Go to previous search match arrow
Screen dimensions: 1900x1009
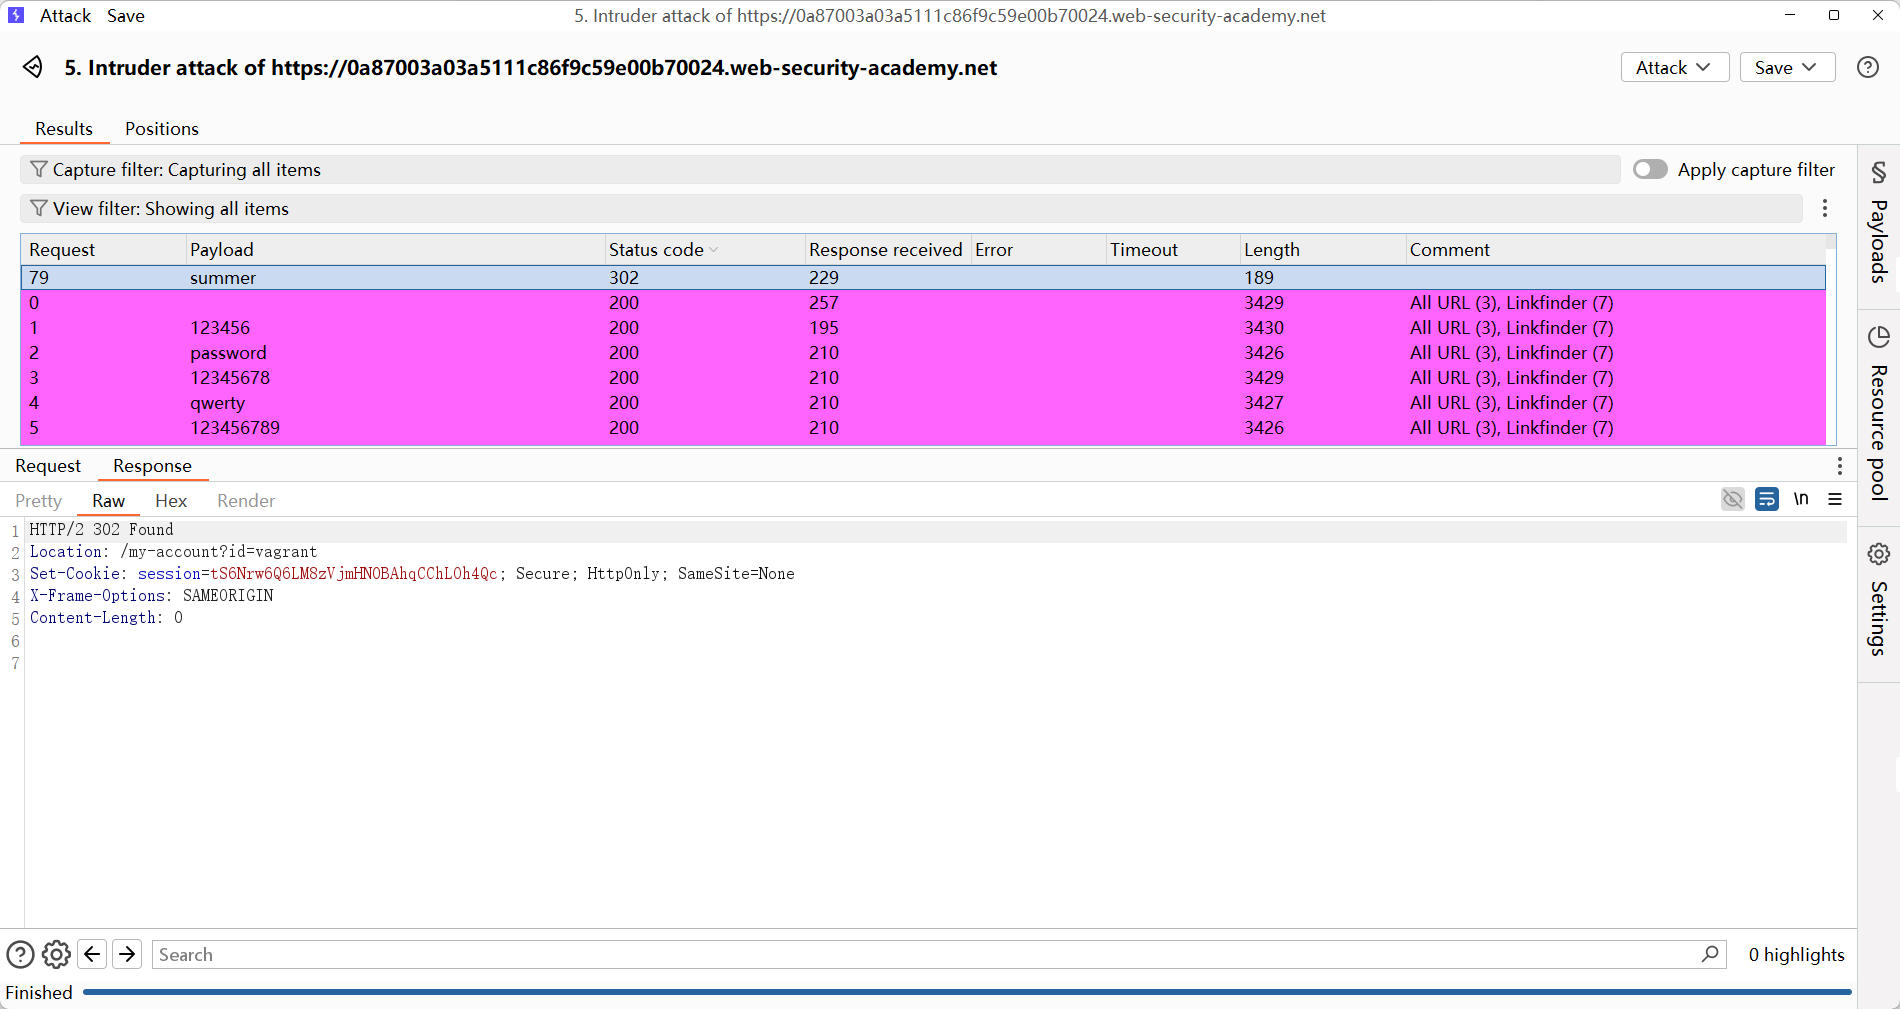pos(92,955)
